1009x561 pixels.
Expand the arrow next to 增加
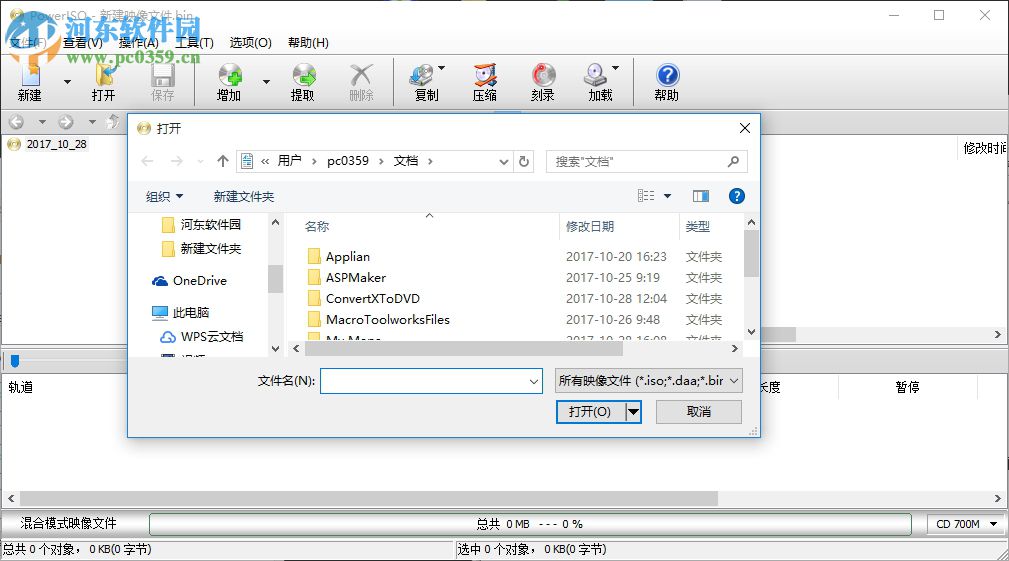(266, 82)
